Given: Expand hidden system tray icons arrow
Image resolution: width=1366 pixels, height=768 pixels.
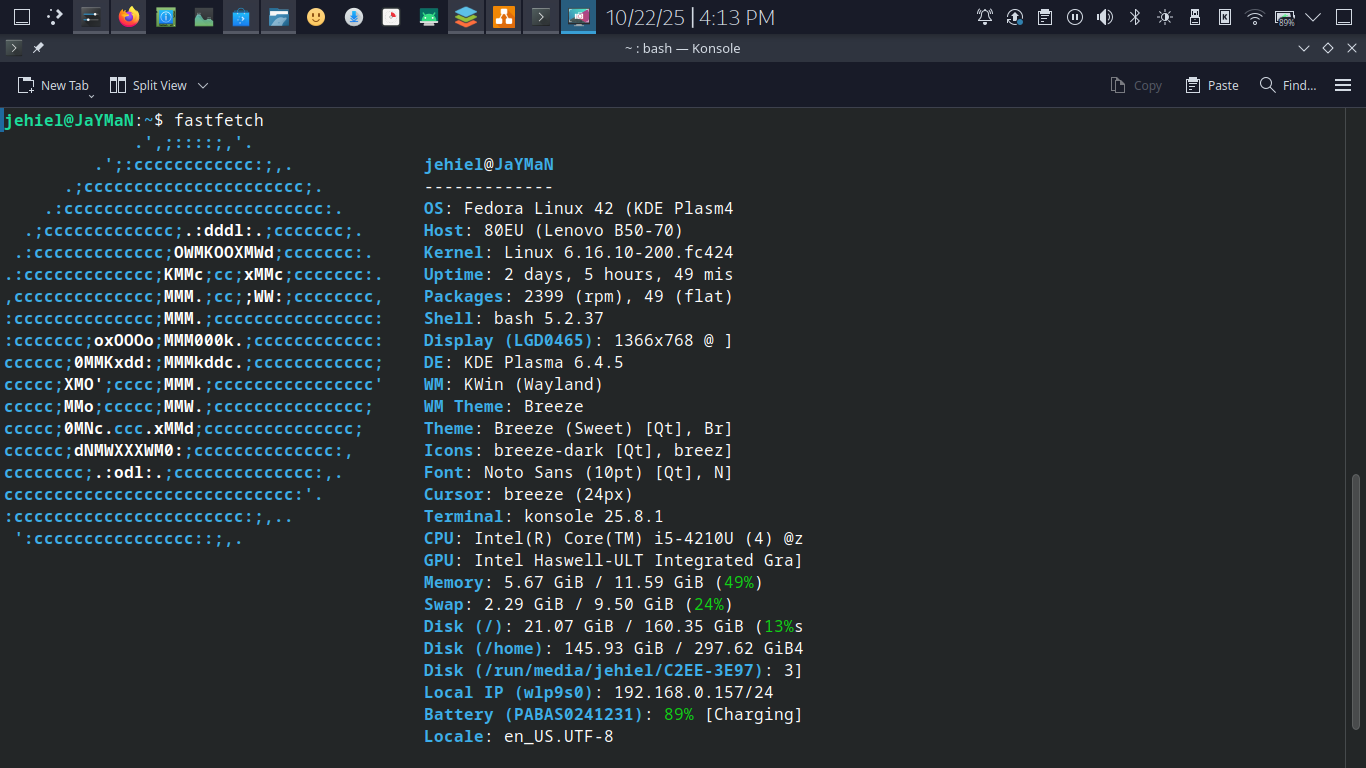Looking at the screenshot, I should pos(1314,17).
